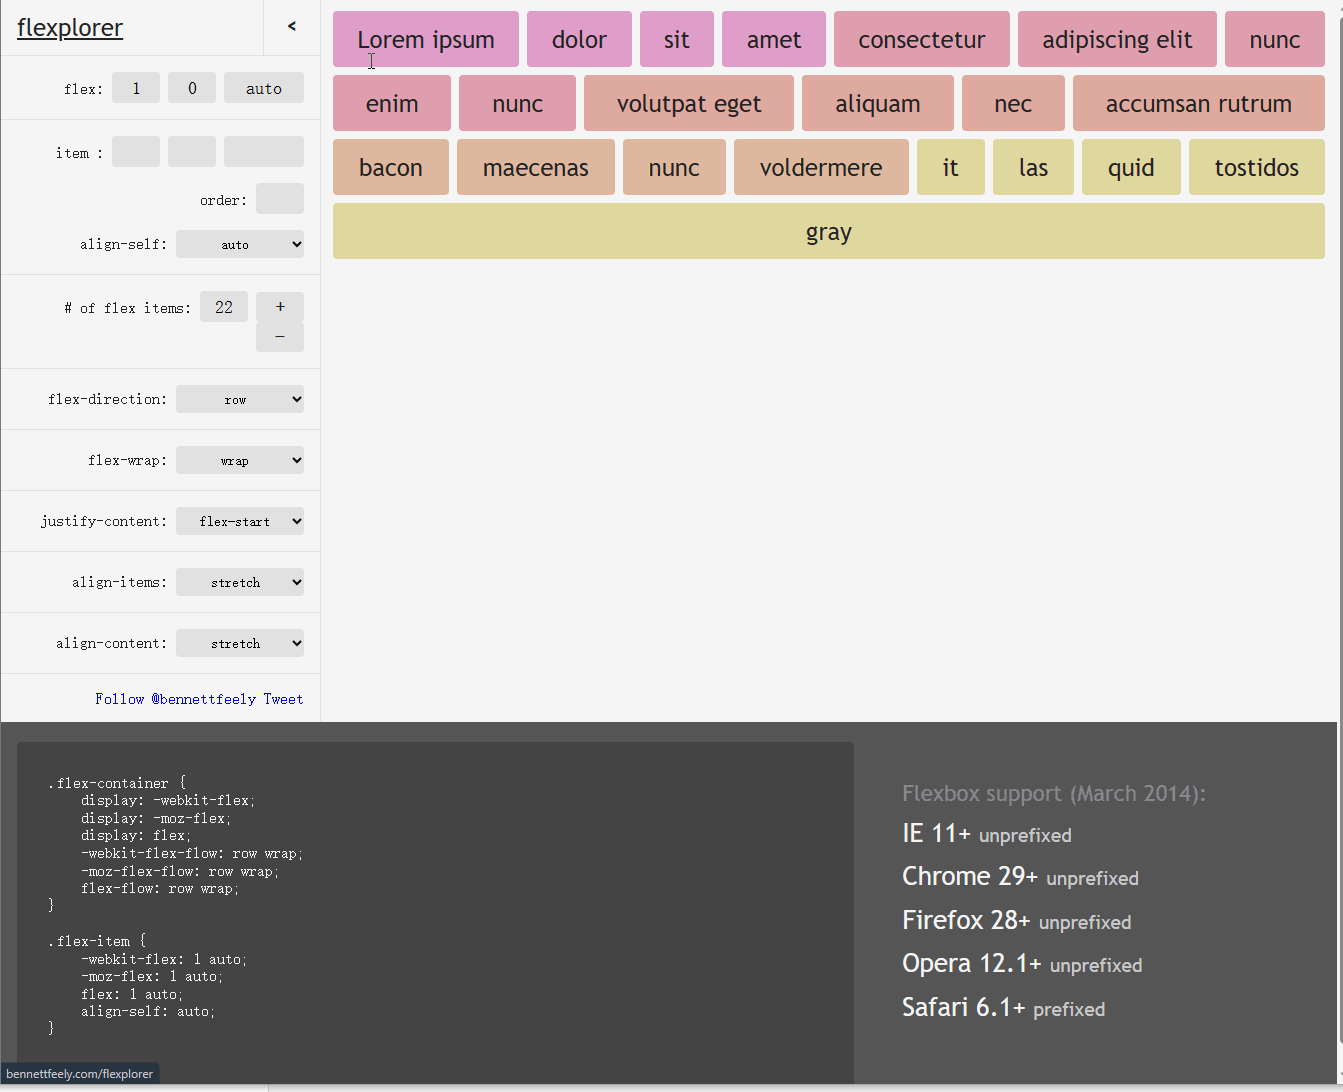Image resolution: width=1343 pixels, height=1092 pixels.
Task: Click the 'align-self: auto;' code line
Action: coord(148,1011)
